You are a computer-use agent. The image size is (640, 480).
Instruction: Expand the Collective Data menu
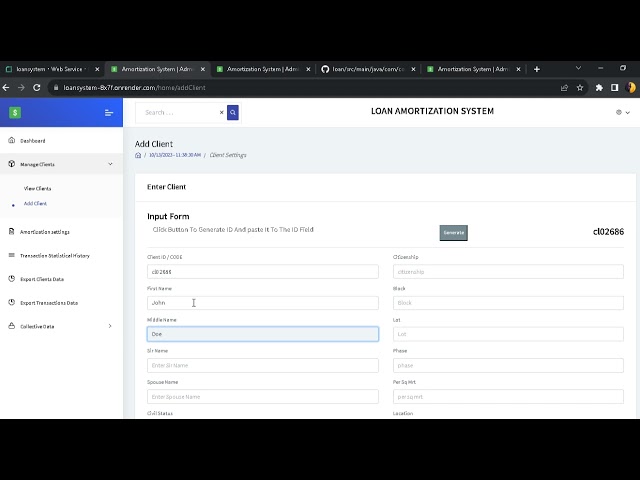pos(61,326)
